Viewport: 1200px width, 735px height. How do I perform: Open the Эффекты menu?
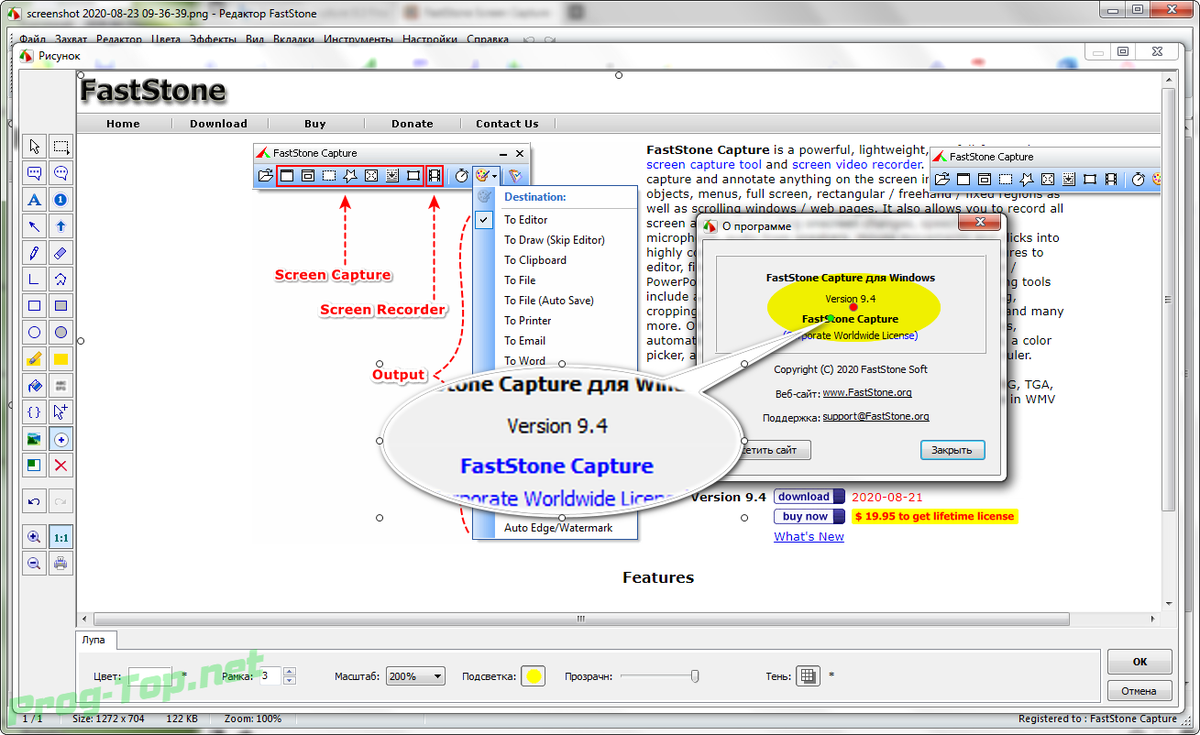pyautogui.click(x=212, y=40)
